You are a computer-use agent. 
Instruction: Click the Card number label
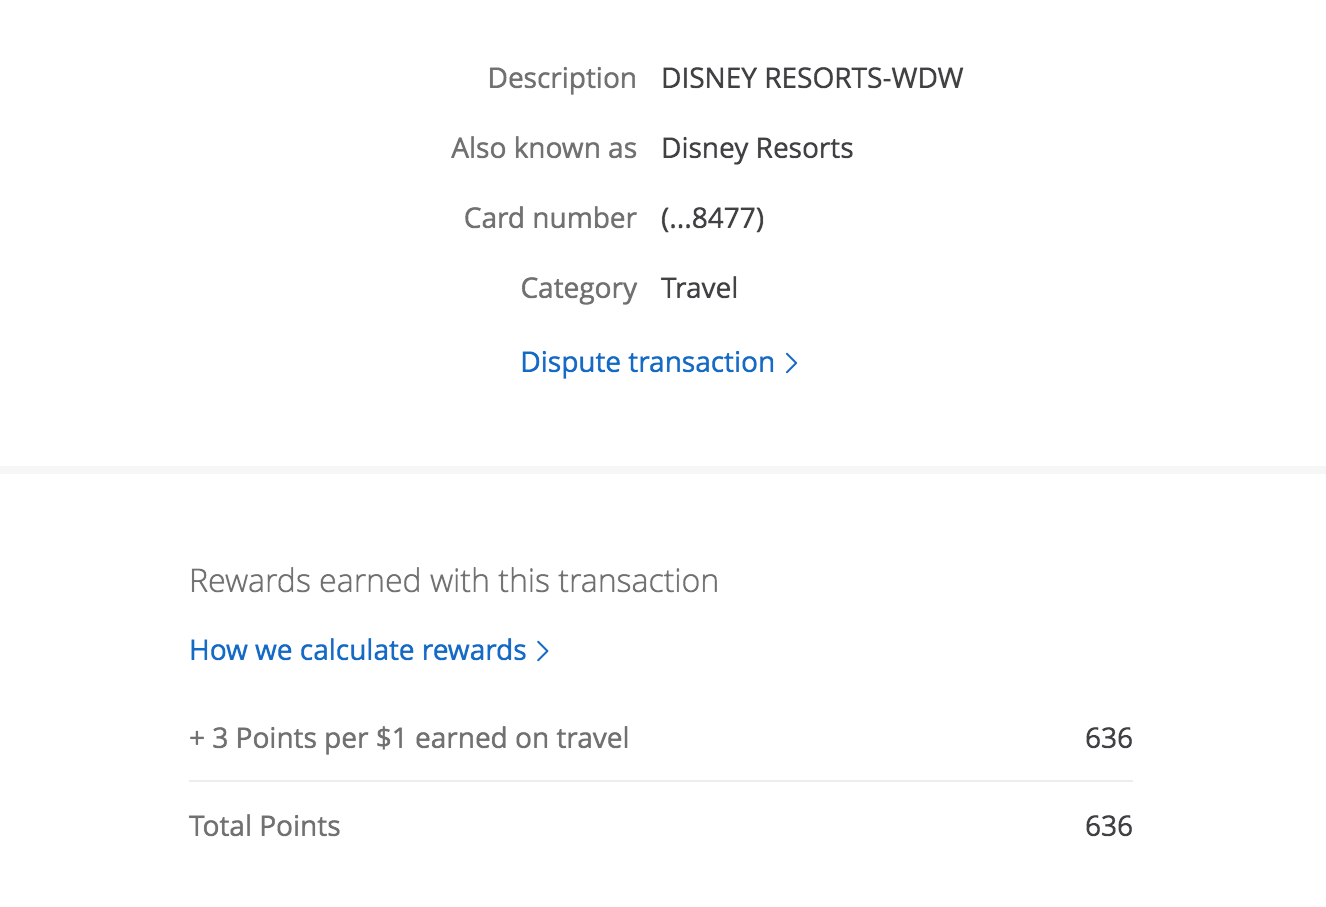coord(549,218)
